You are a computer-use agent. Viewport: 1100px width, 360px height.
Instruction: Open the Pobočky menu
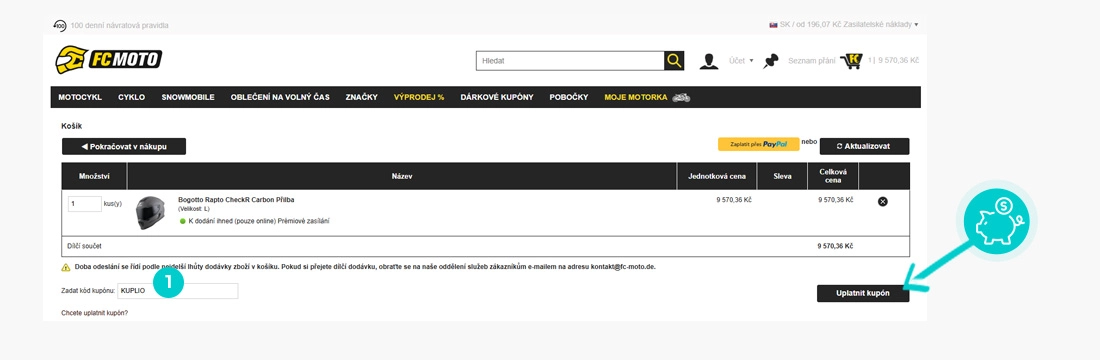click(x=568, y=97)
